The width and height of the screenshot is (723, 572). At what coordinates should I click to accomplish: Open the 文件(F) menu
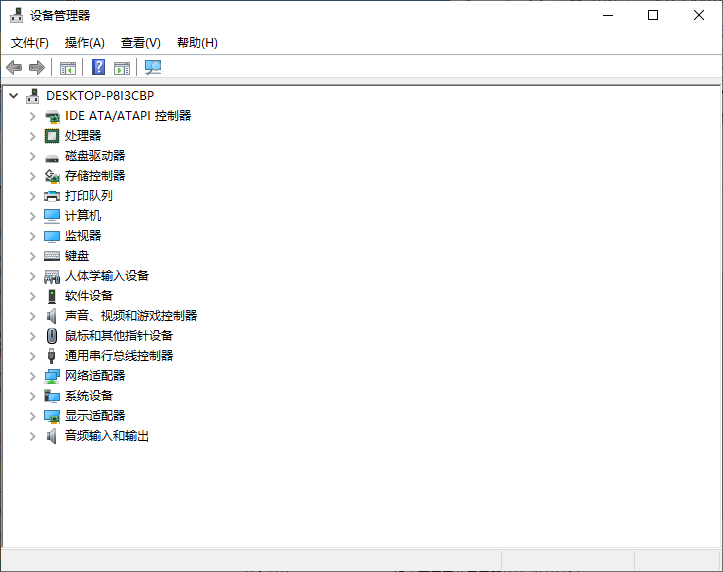(x=30, y=43)
